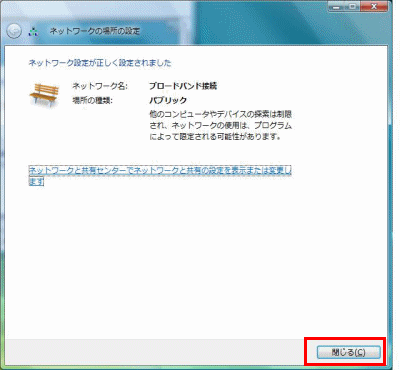Click the 場所の種類: label
The width and height of the screenshot is (400, 370).
click(x=93, y=100)
